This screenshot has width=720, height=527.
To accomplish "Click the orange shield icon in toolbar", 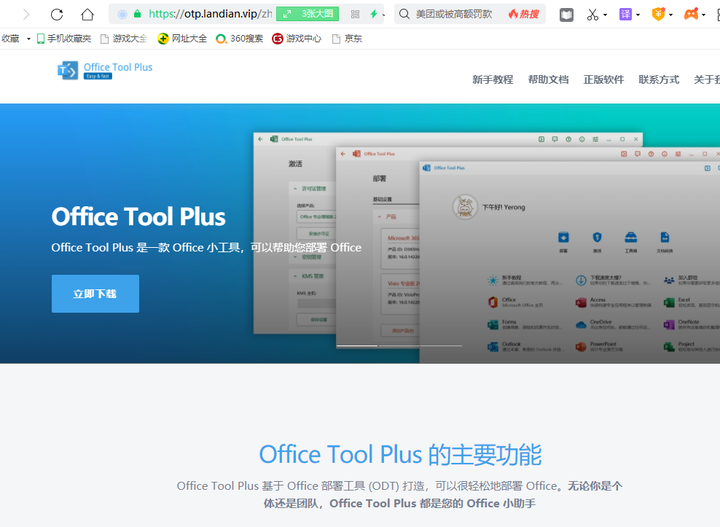I will click(x=658, y=14).
